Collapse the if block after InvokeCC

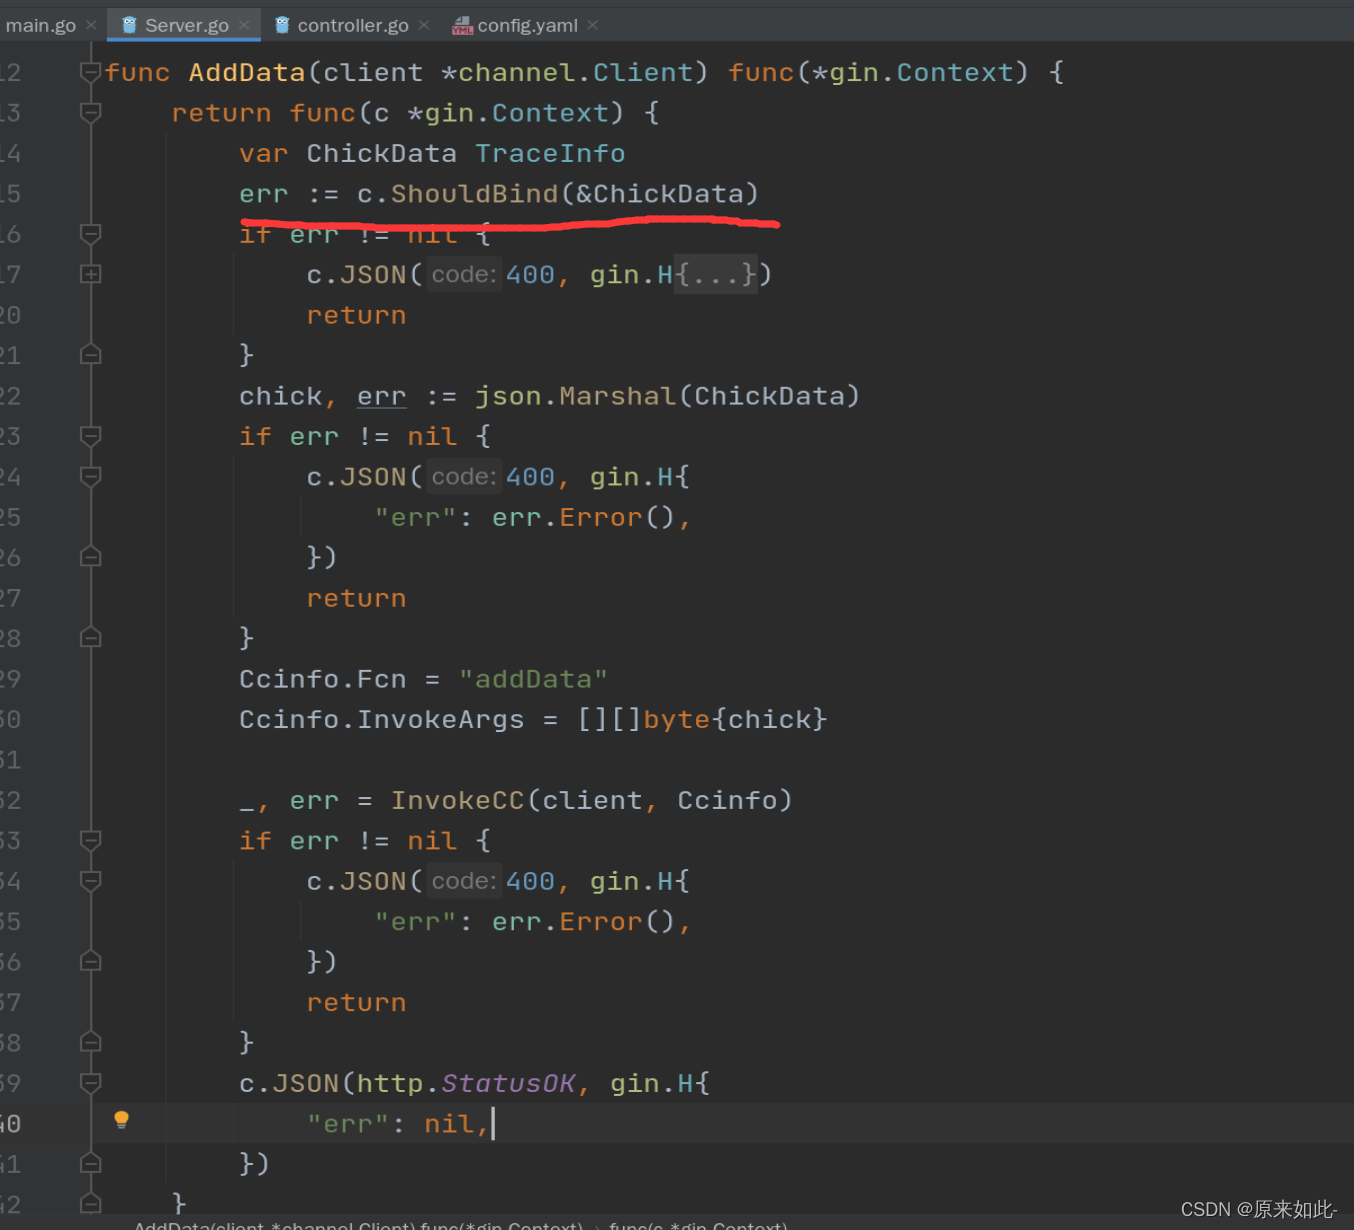click(x=90, y=840)
